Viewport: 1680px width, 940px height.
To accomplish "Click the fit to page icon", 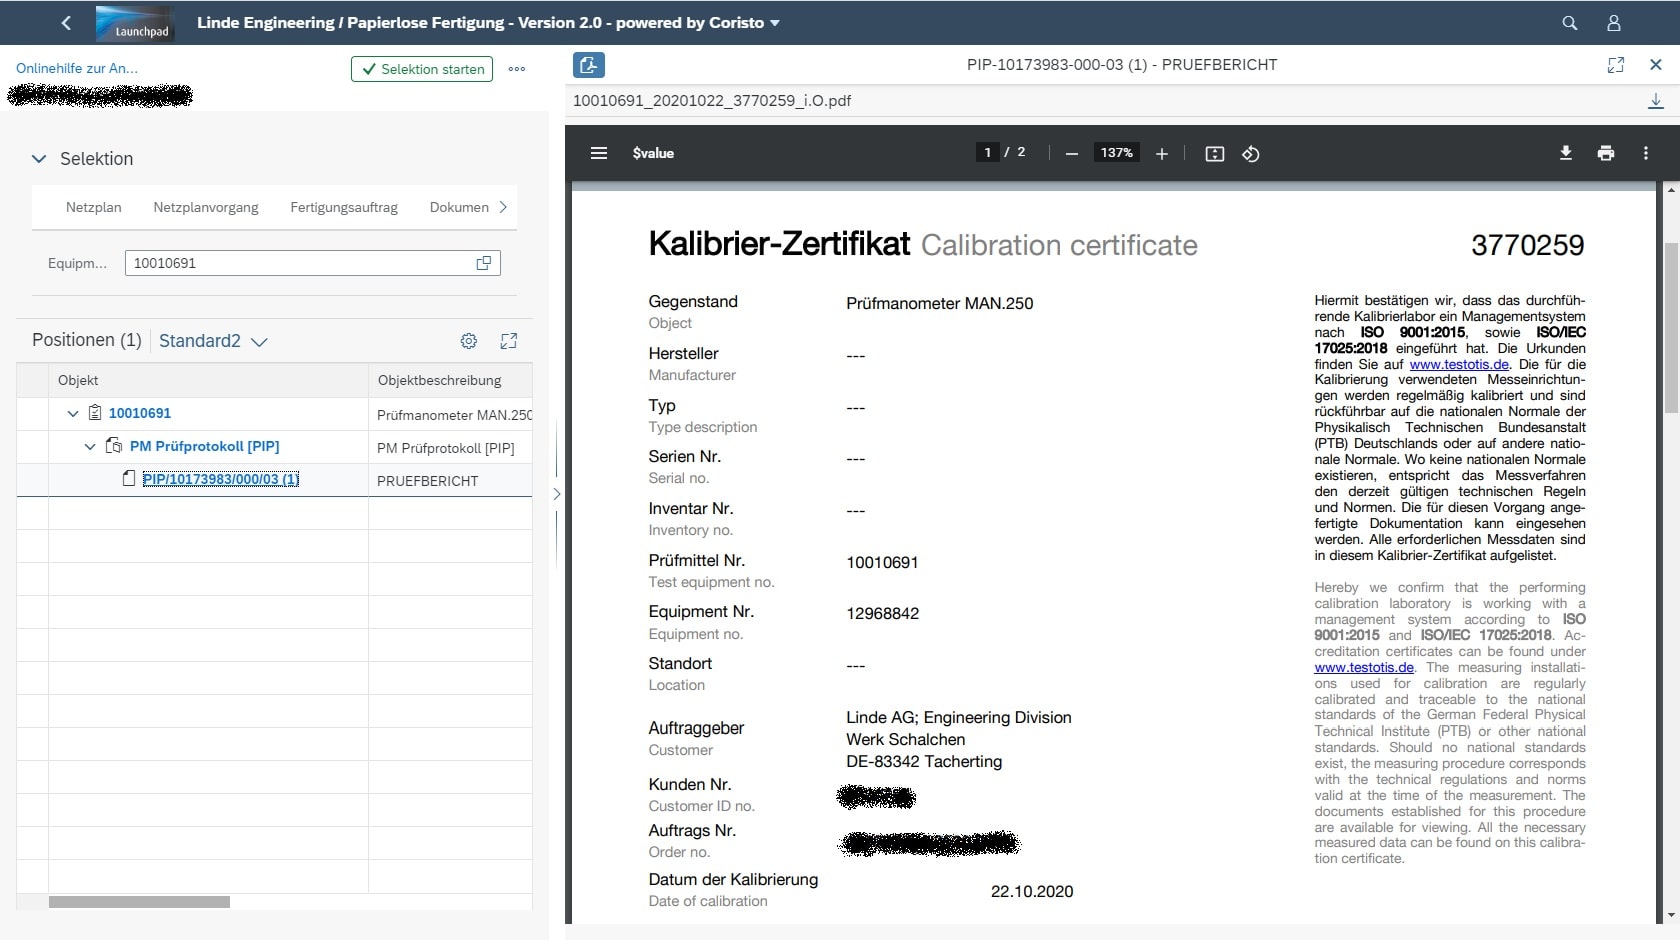I will click(1215, 153).
